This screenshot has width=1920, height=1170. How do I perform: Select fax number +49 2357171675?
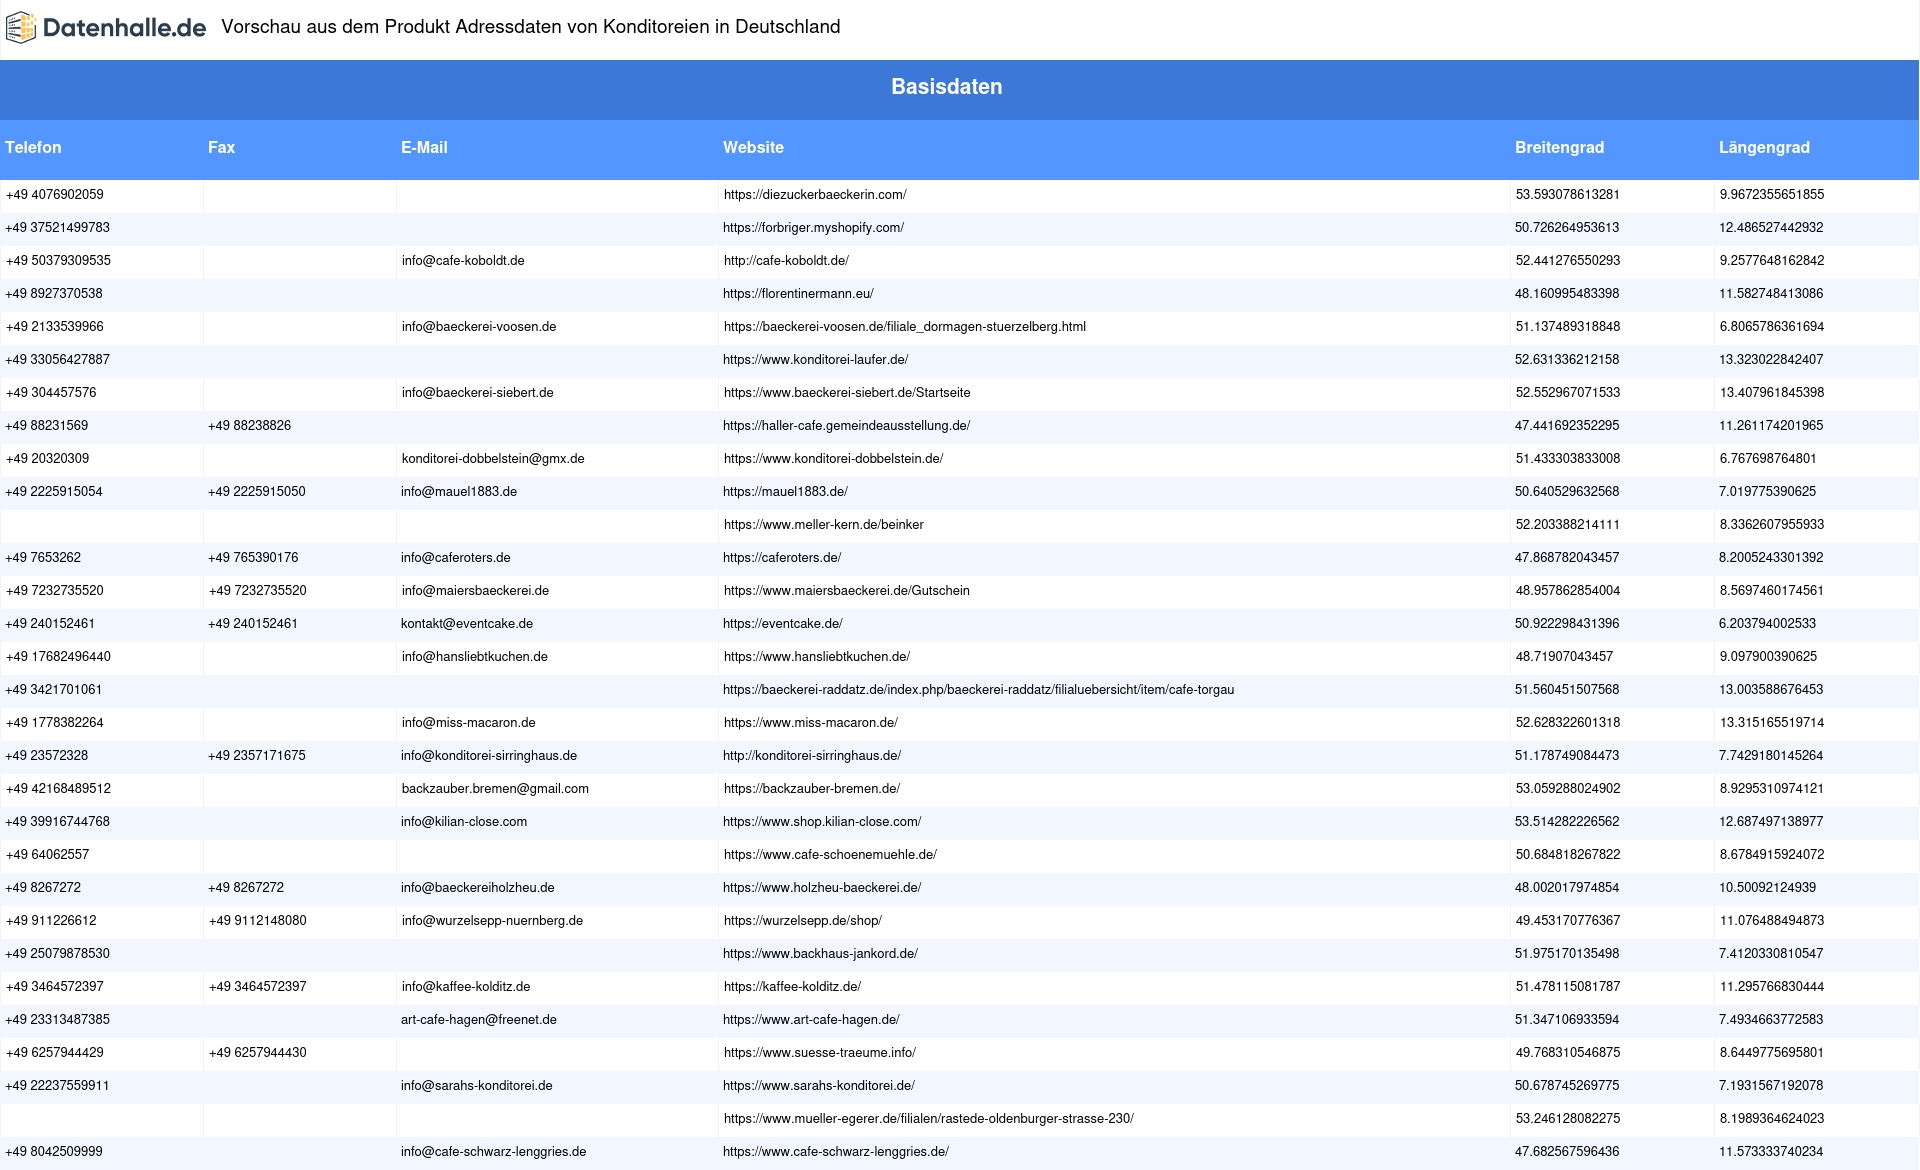click(257, 756)
